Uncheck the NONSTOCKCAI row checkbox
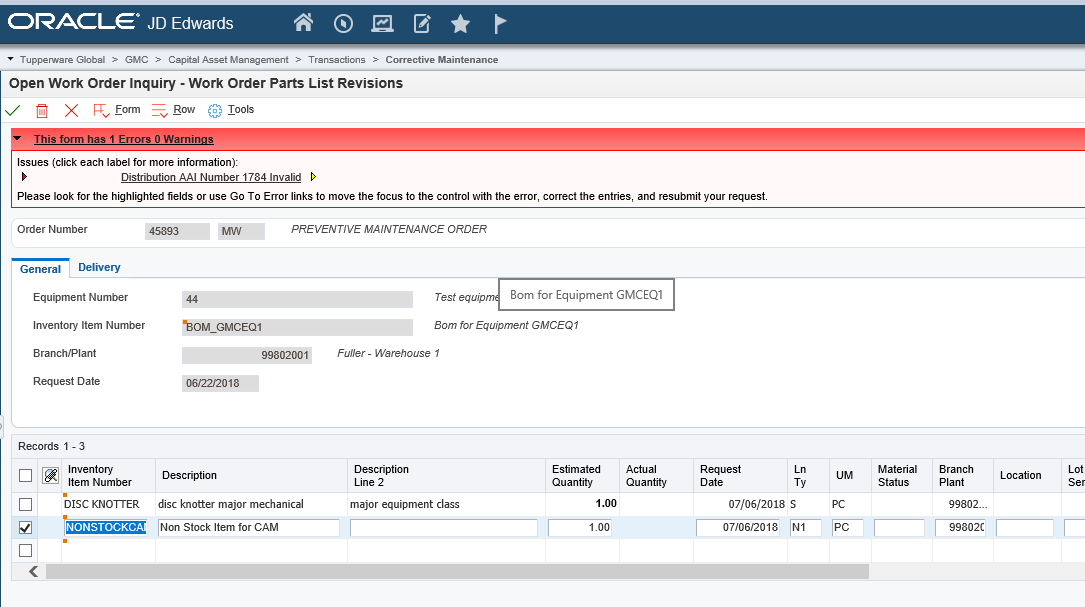1085x607 pixels. [x=26, y=527]
